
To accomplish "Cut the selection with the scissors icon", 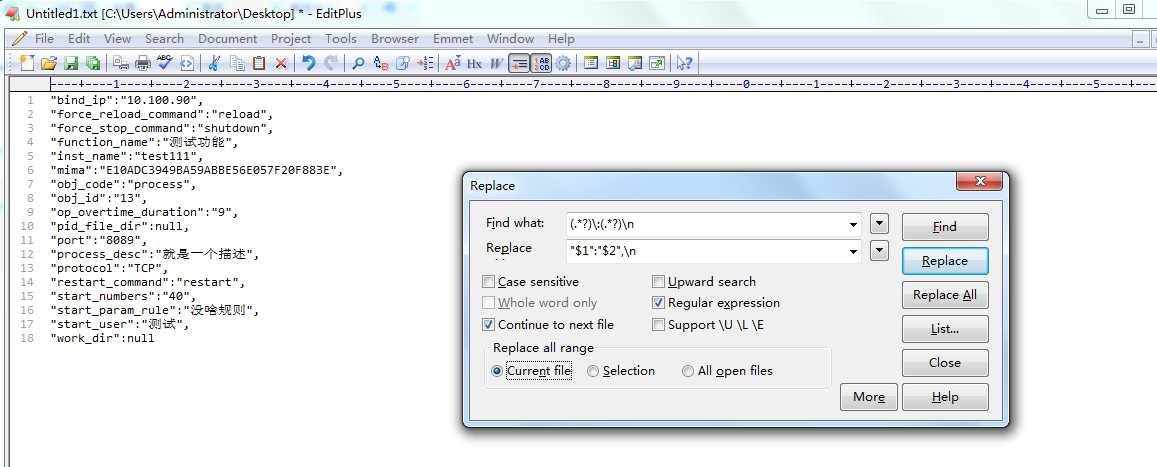I will click(x=214, y=63).
